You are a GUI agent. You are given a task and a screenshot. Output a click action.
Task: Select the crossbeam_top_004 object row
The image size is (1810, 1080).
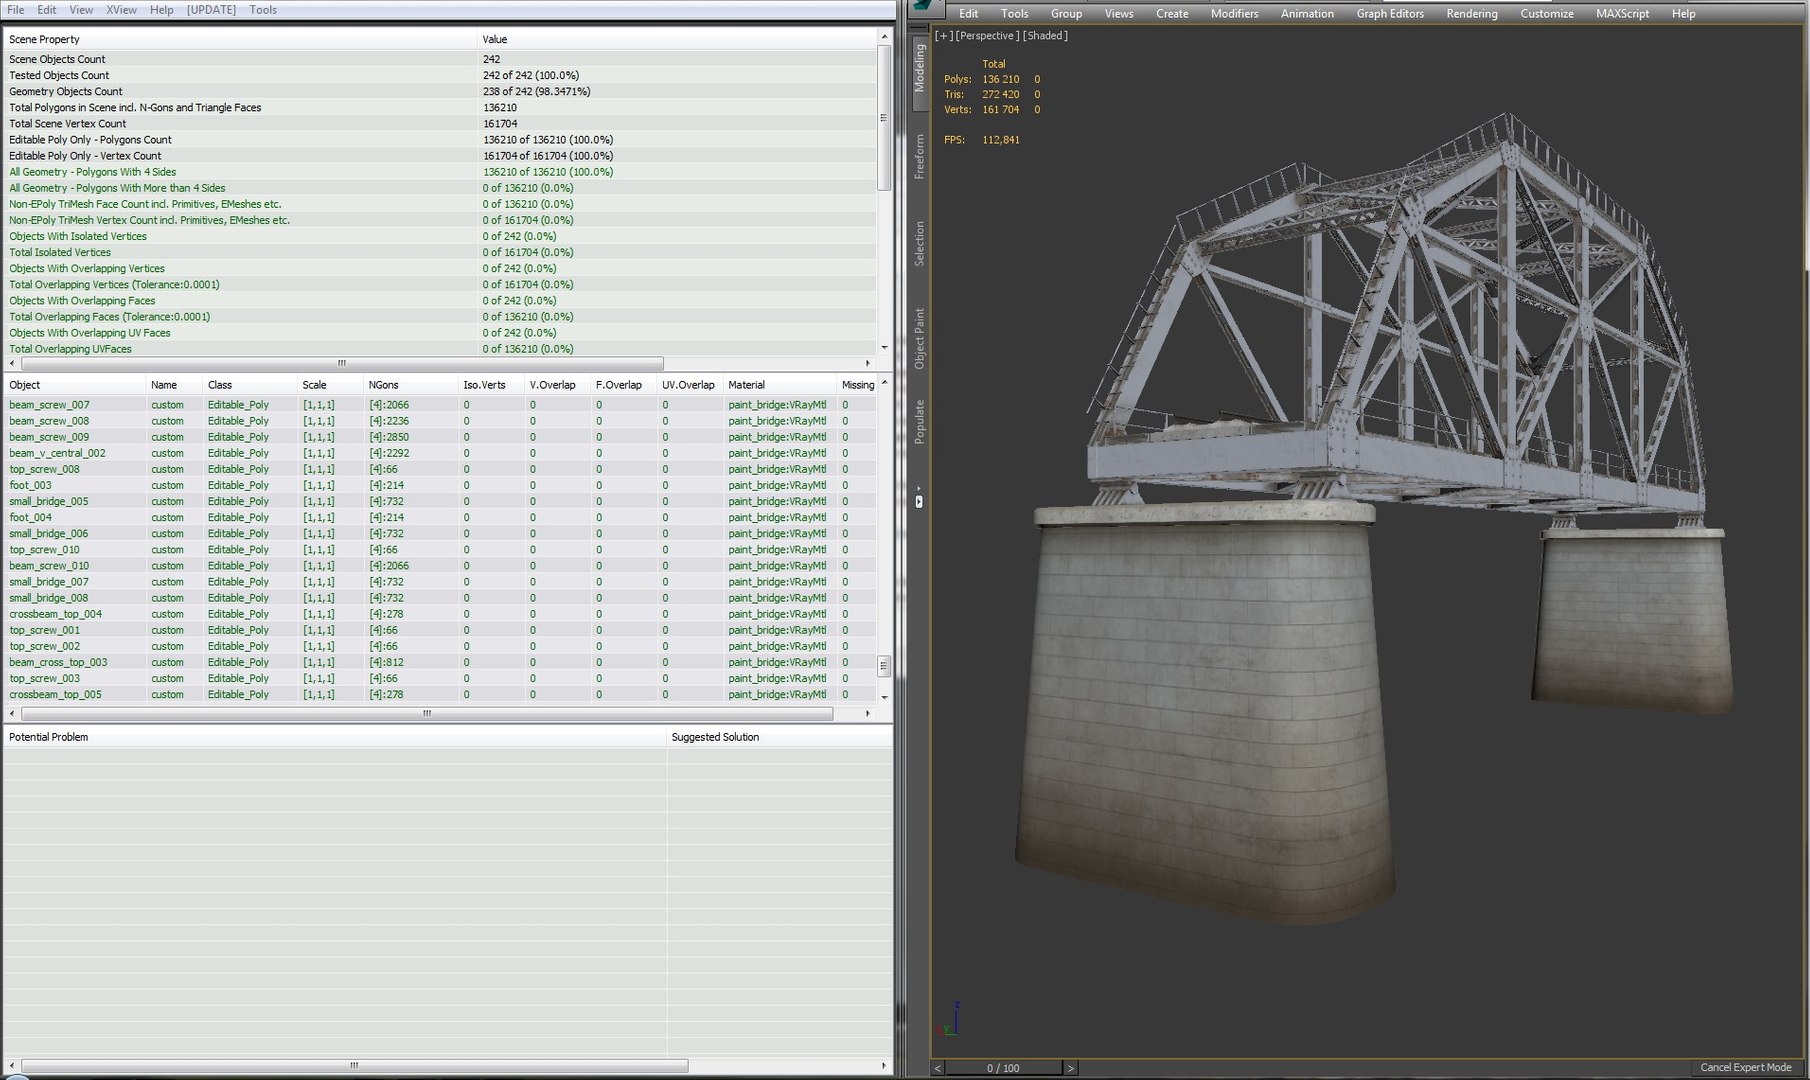pyautogui.click(x=440, y=614)
